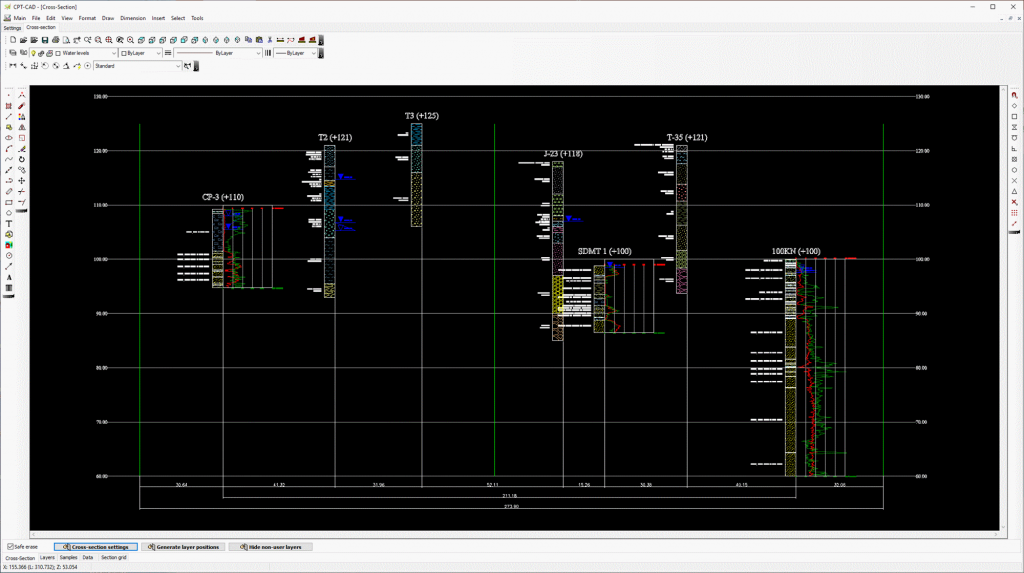Switch to the Samples tab
Viewport: 1024px width, 573px height.
pos(68,557)
